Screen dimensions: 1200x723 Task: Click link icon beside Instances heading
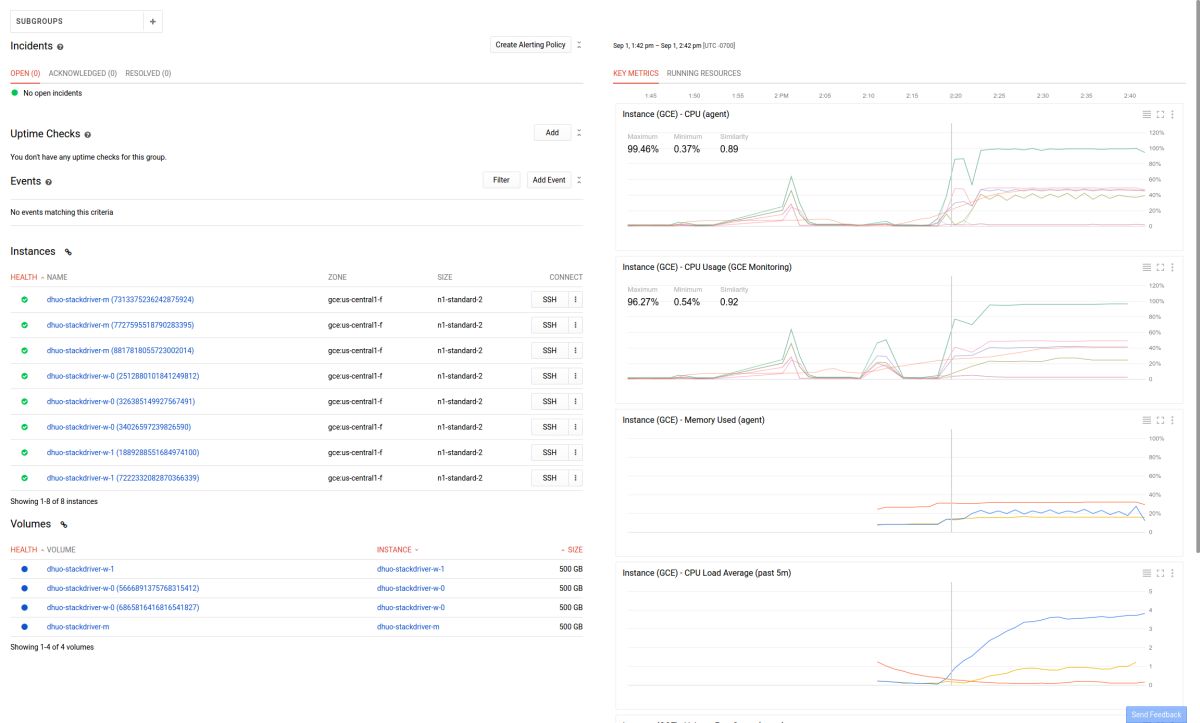68,252
